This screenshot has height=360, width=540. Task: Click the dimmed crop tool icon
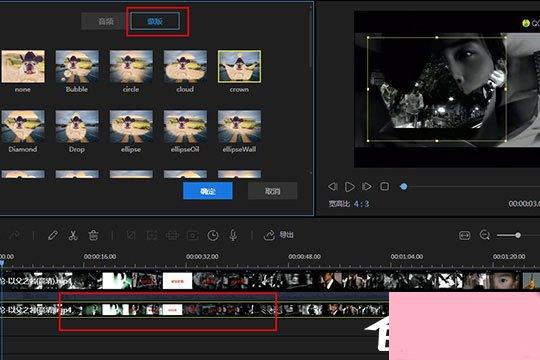(x=131, y=235)
